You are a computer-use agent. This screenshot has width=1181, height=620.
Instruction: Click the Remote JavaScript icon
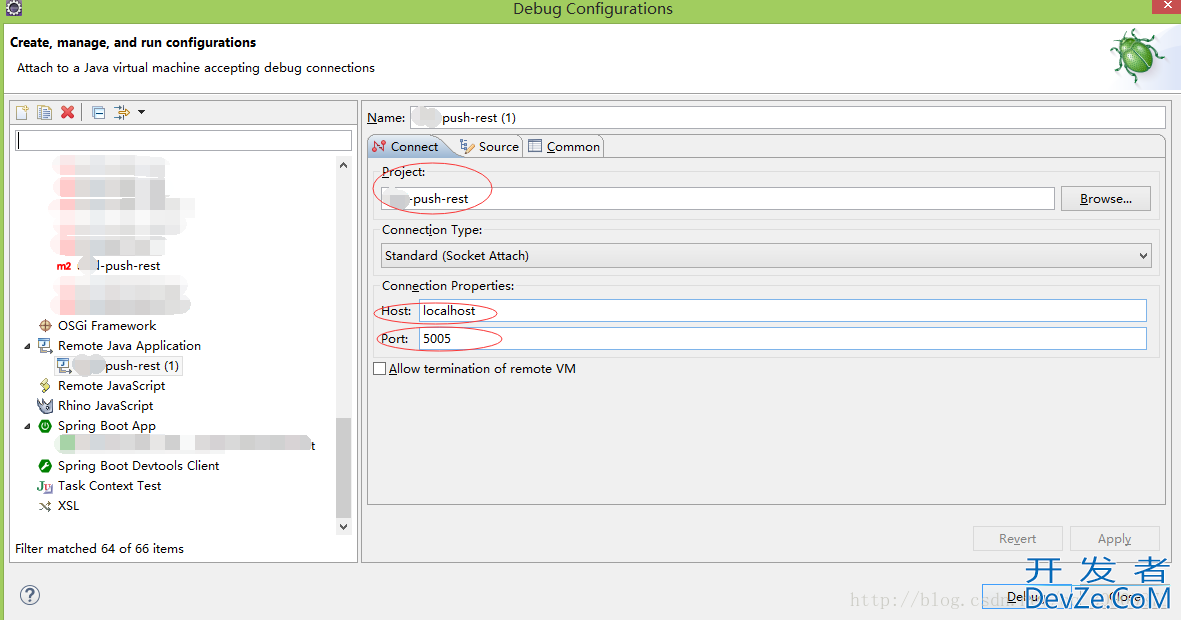[45, 386]
